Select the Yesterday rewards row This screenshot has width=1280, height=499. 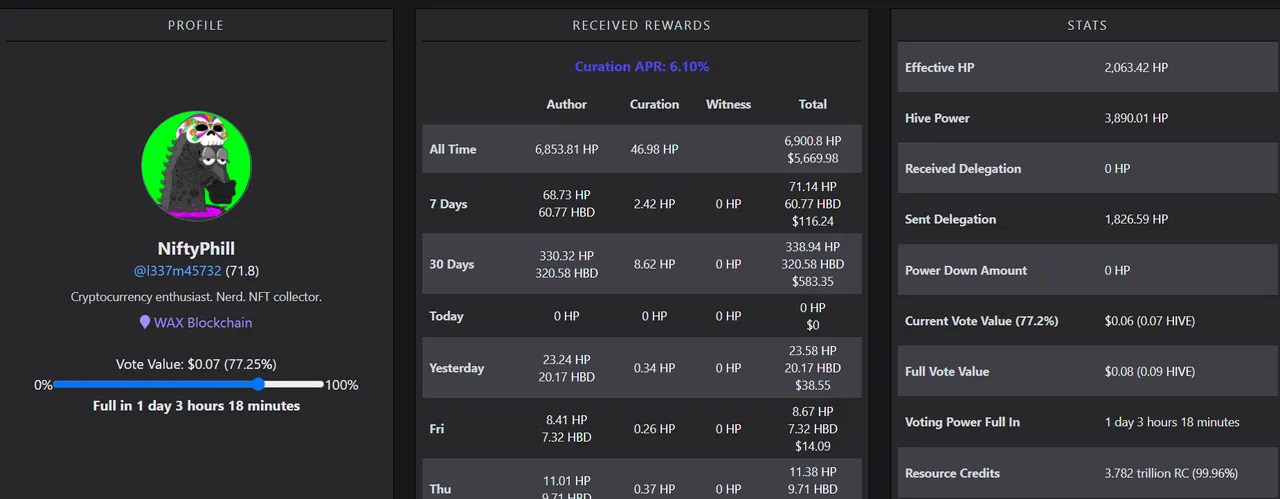click(642, 368)
